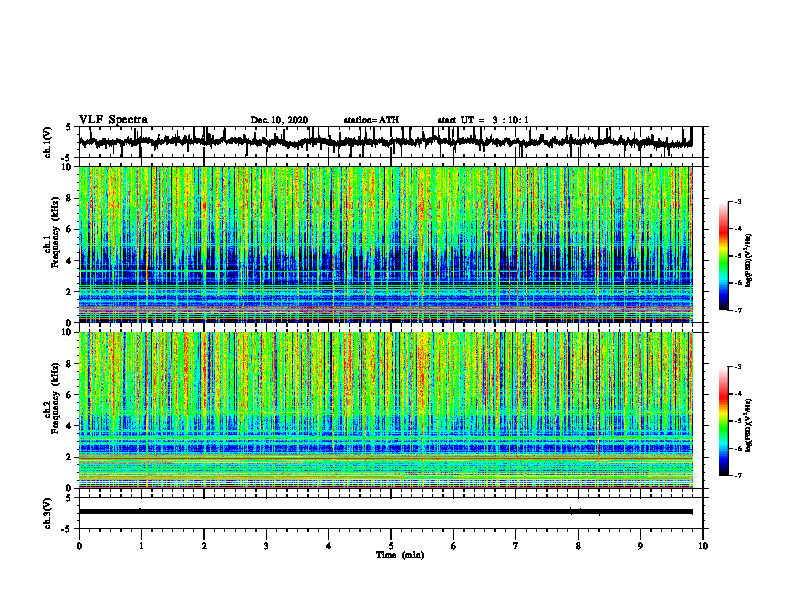Click the "ch.1(V)" axis label

pyautogui.click(x=48, y=142)
